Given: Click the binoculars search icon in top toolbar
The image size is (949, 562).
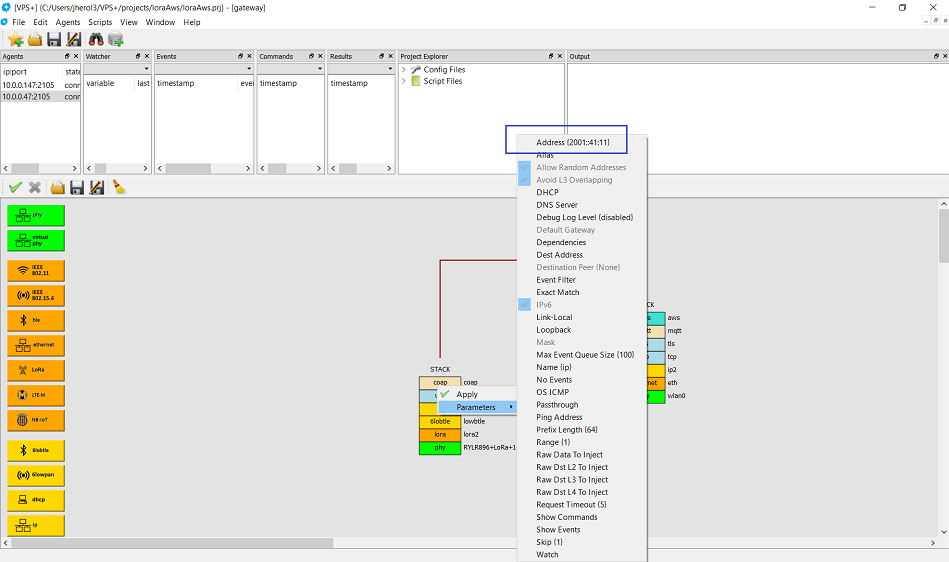Looking at the screenshot, I should (x=97, y=39).
